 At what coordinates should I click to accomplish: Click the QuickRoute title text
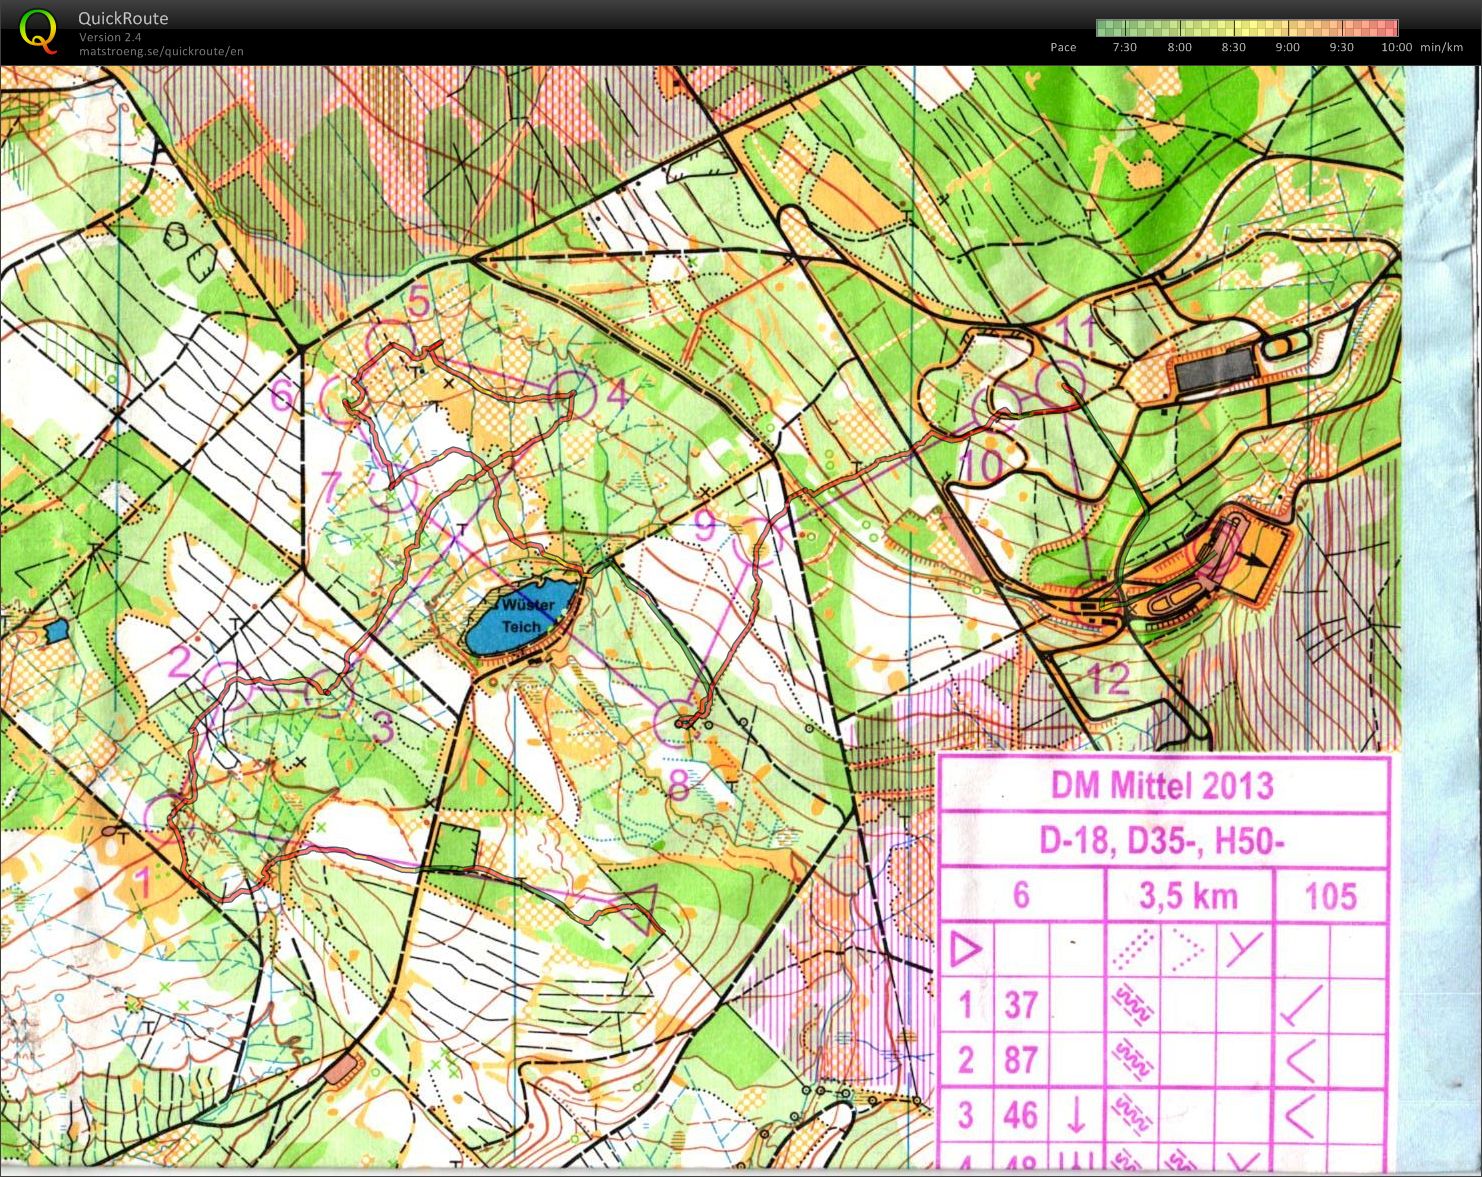click(123, 18)
